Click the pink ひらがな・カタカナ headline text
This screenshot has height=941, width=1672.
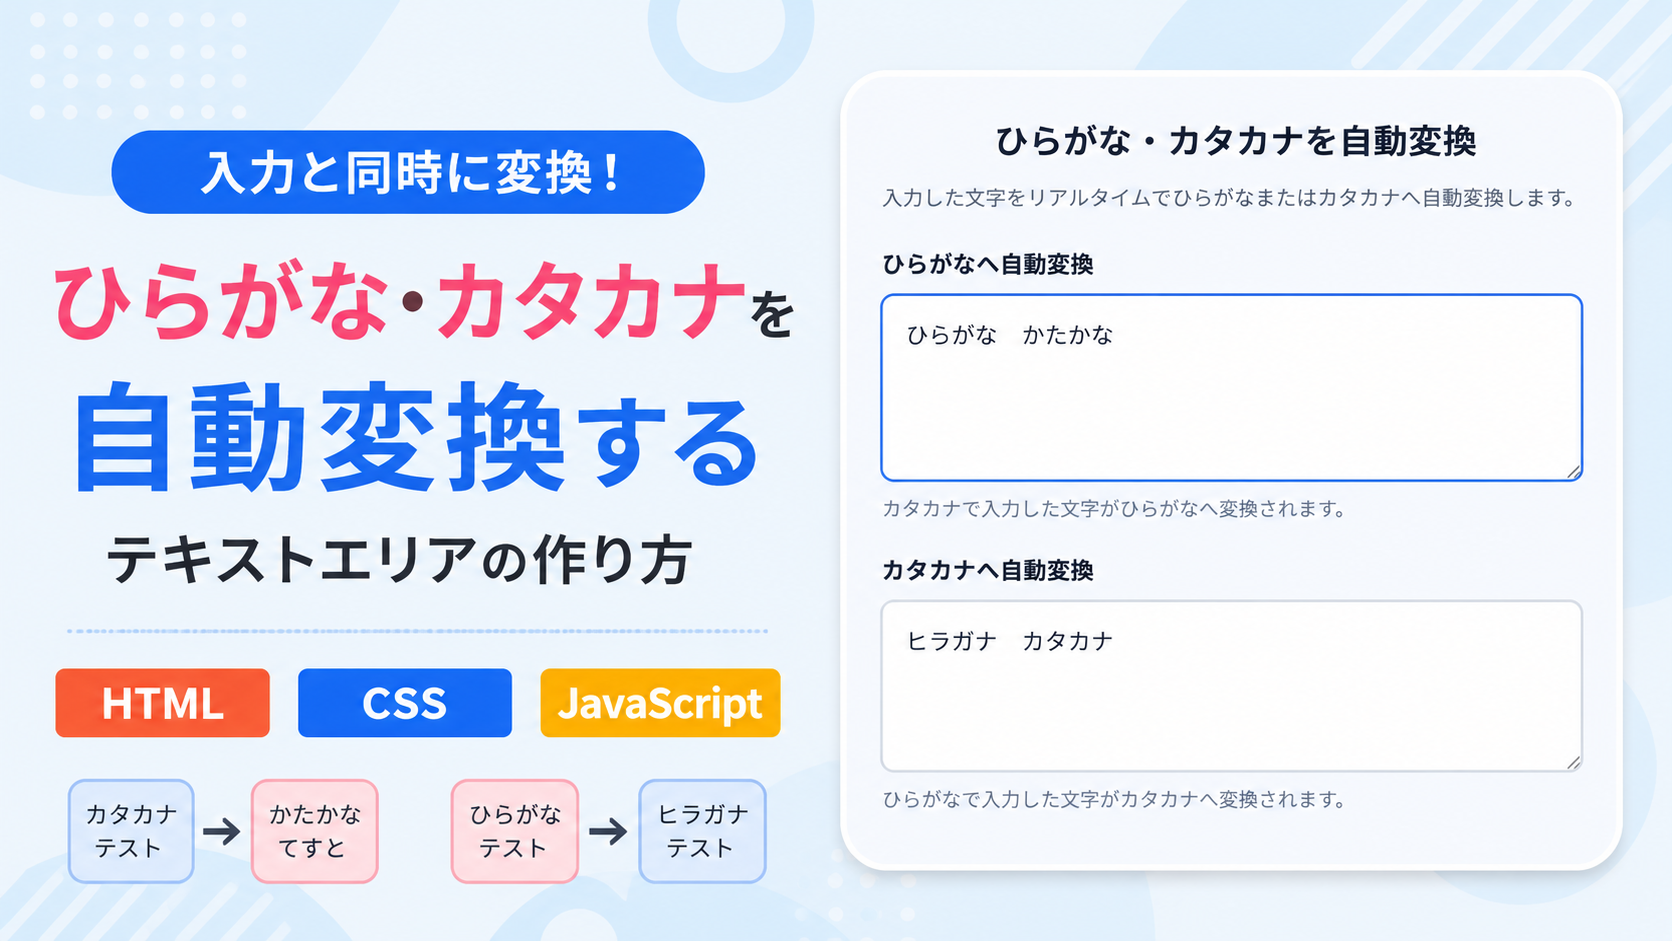point(400,301)
